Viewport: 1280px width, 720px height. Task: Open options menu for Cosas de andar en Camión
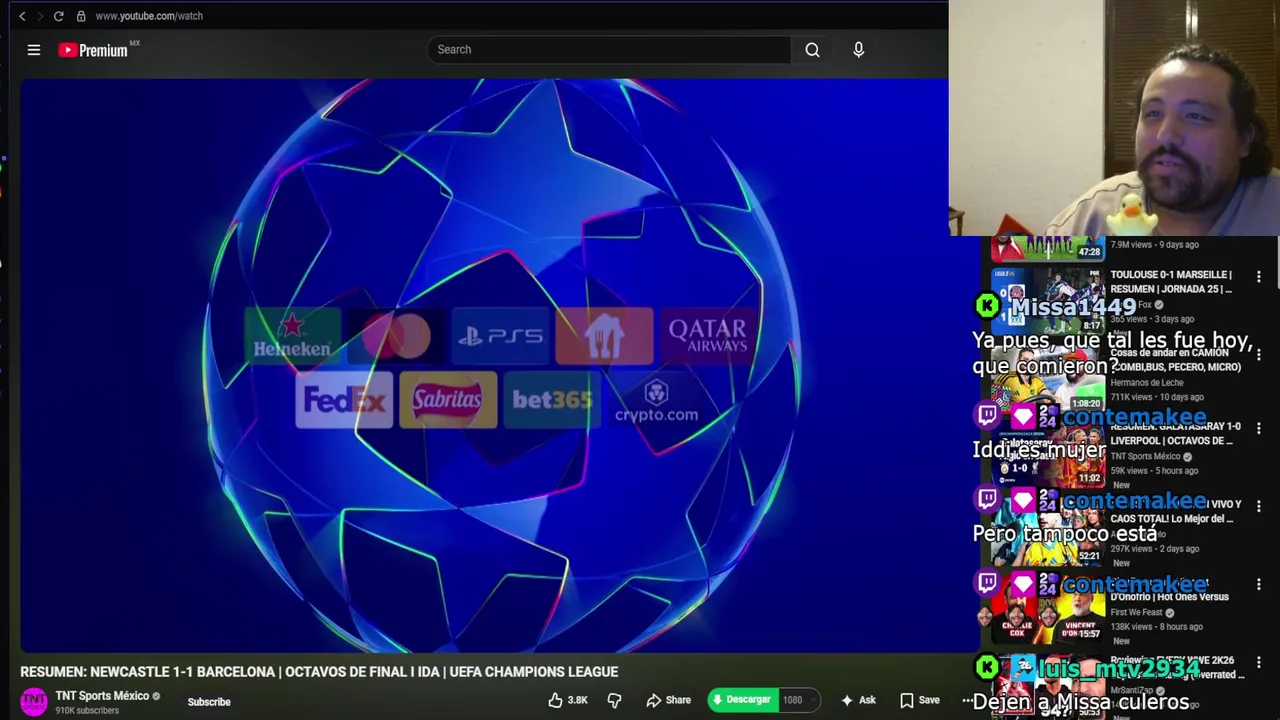coord(1259,355)
